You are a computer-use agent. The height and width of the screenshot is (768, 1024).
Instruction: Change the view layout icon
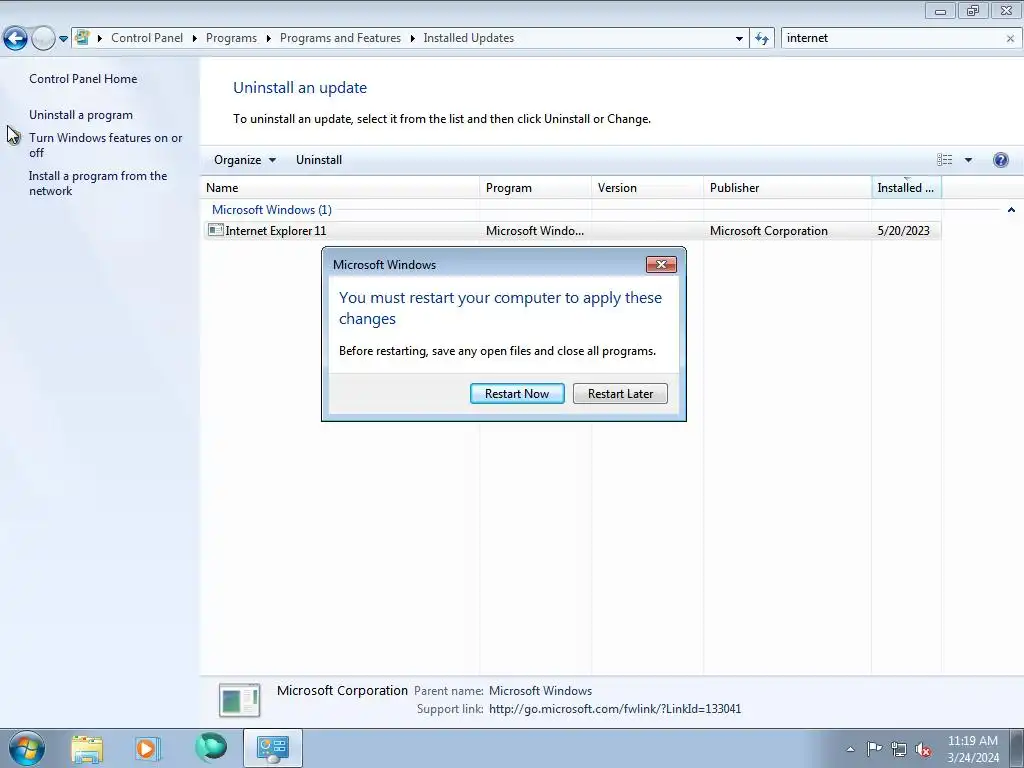pyautogui.click(x=944, y=159)
